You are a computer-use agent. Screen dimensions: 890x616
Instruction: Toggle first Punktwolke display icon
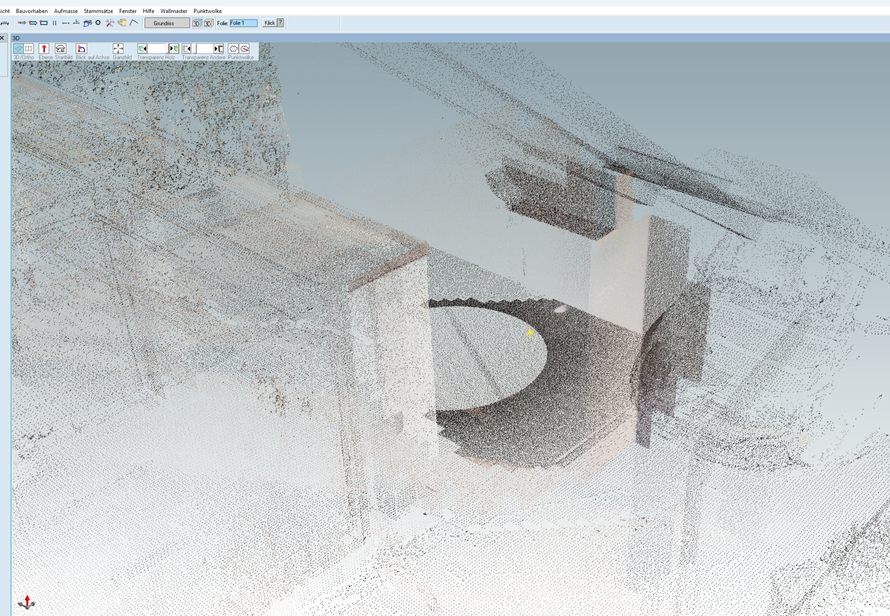[x=233, y=48]
